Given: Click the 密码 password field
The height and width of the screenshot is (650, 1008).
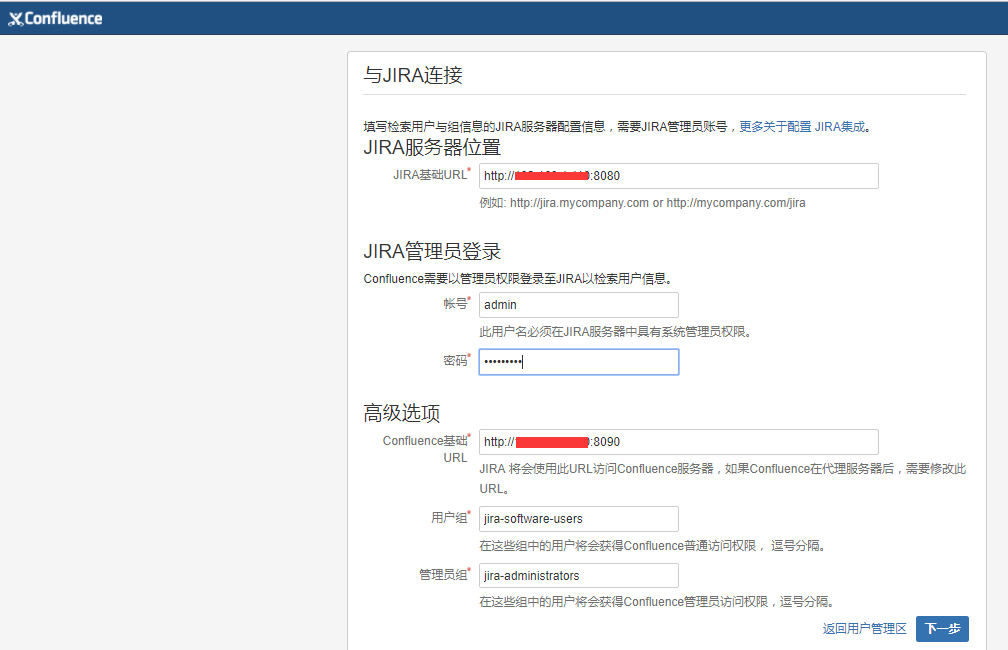Looking at the screenshot, I should (579, 362).
